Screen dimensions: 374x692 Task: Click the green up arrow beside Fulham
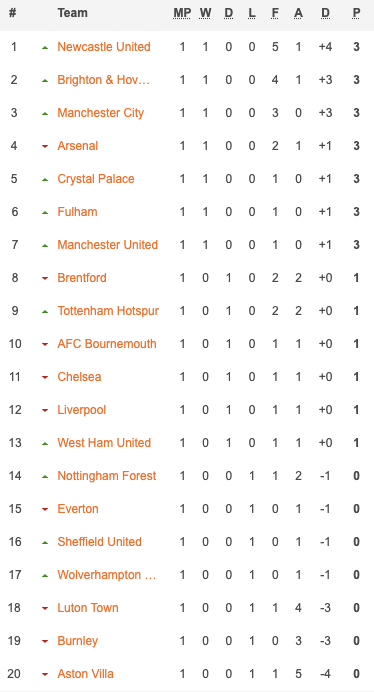pyautogui.click(x=45, y=212)
